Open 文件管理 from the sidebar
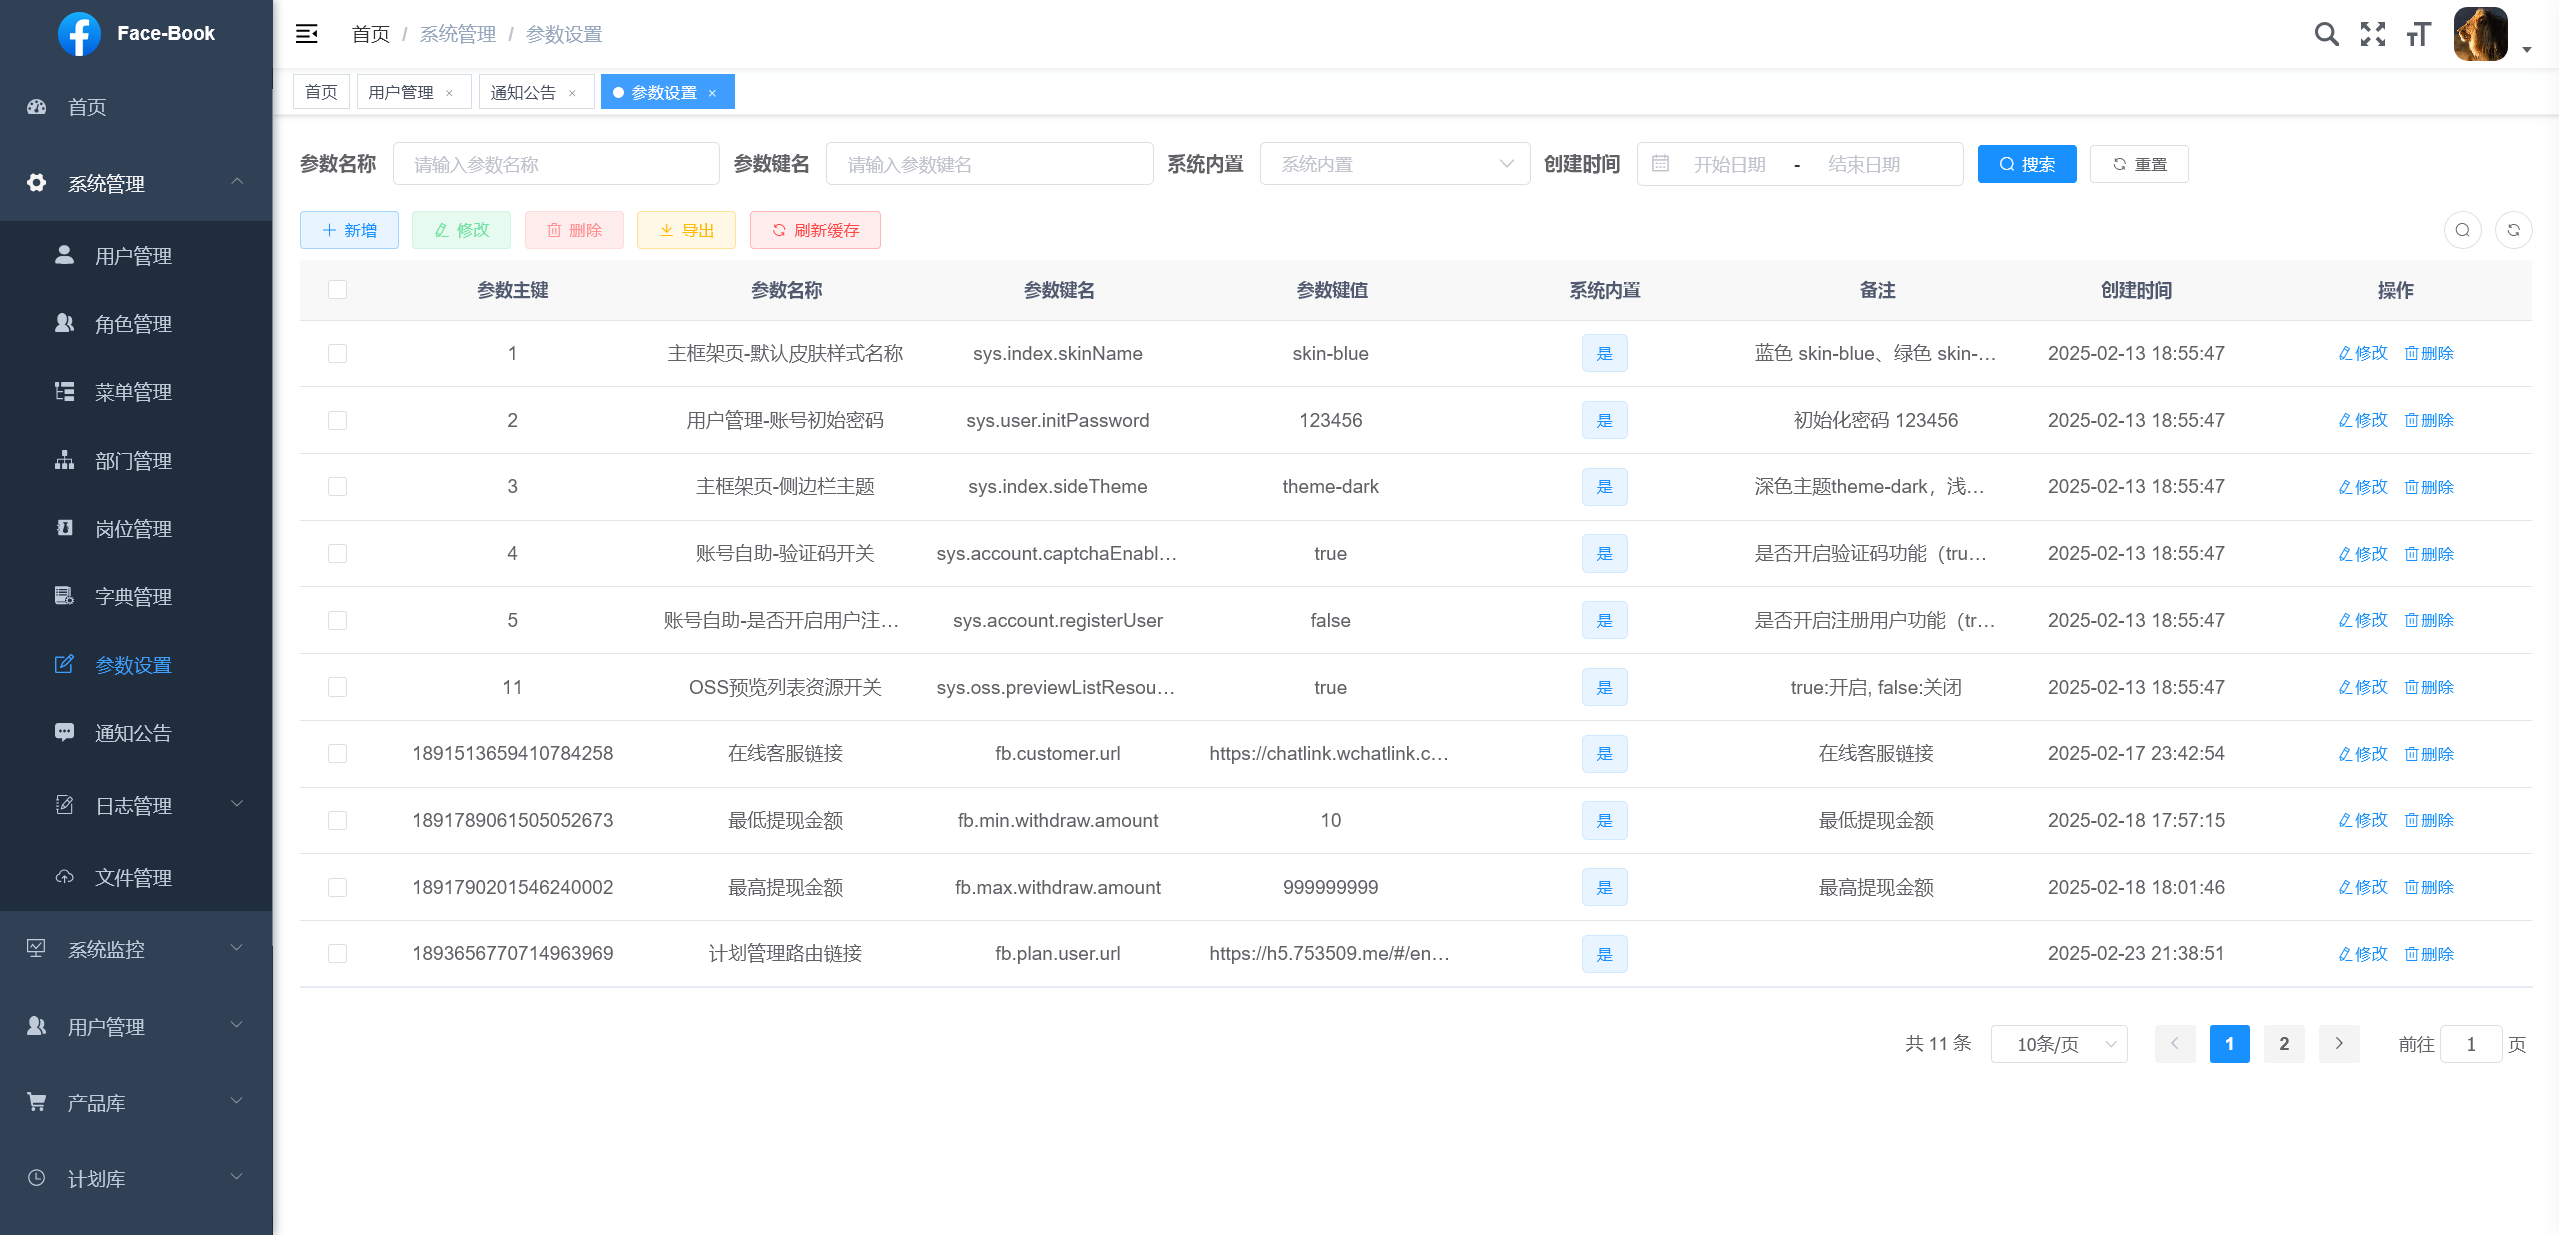Image resolution: width=2559 pixels, height=1235 pixels. 133,877
